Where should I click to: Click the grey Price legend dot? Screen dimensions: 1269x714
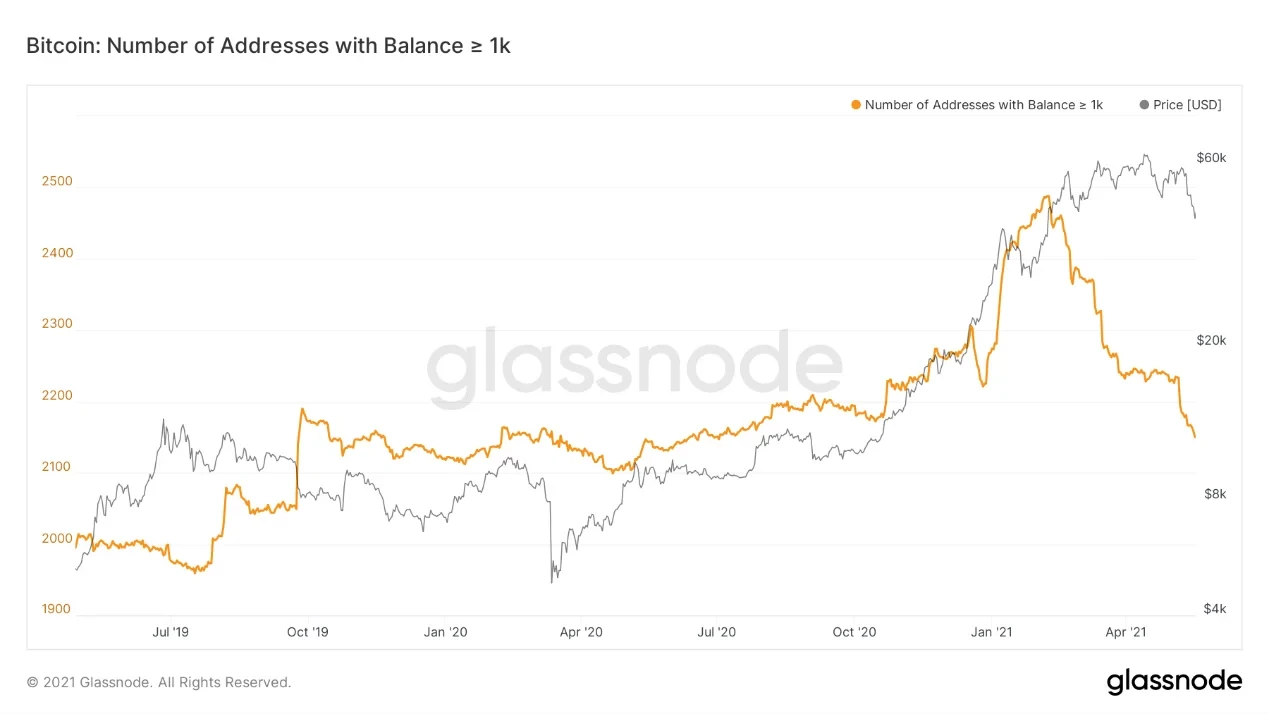tap(1144, 105)
